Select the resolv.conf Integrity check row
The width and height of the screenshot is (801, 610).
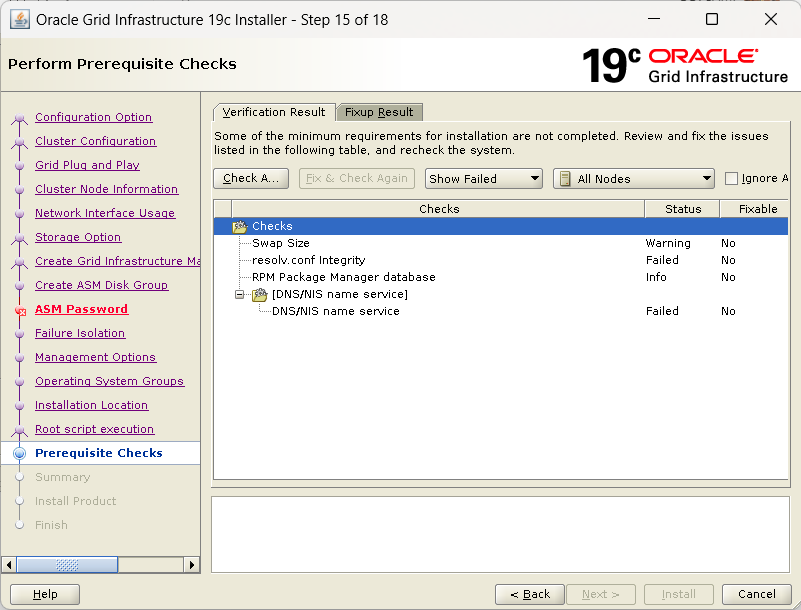(501, 260)
